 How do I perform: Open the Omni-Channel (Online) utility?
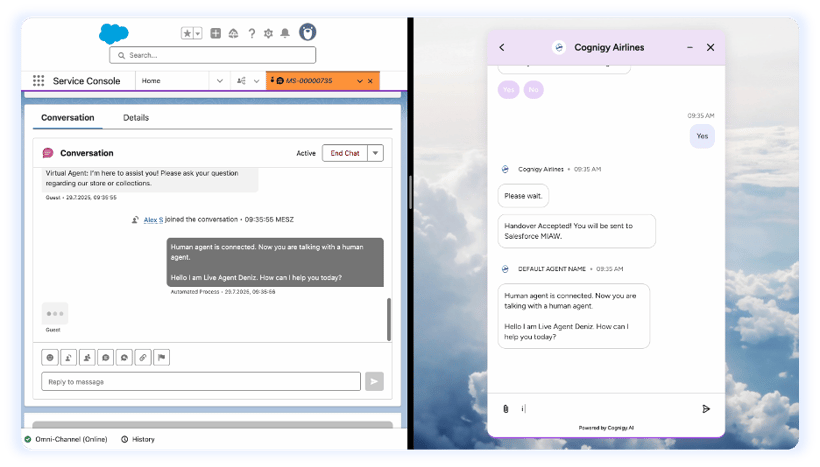[66, 439]
